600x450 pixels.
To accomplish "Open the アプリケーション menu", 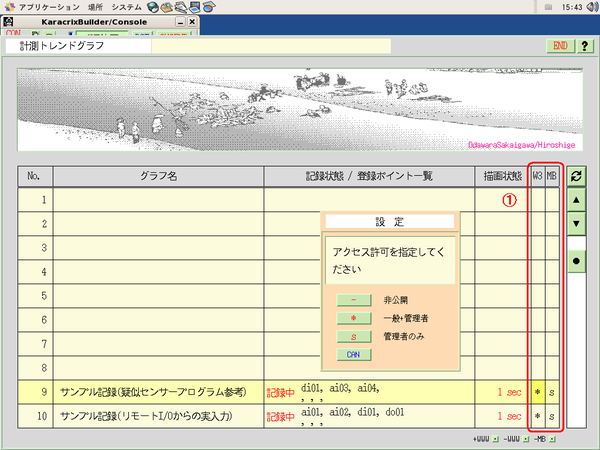I will (x=49, y=7).
